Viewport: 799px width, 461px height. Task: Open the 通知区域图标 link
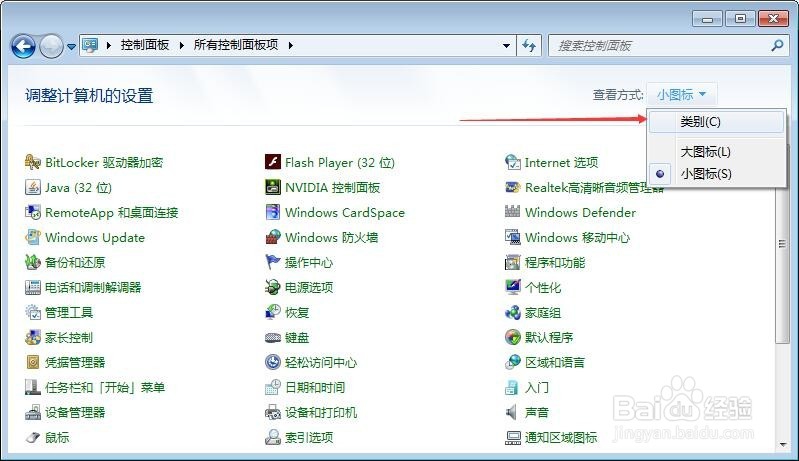561,437
